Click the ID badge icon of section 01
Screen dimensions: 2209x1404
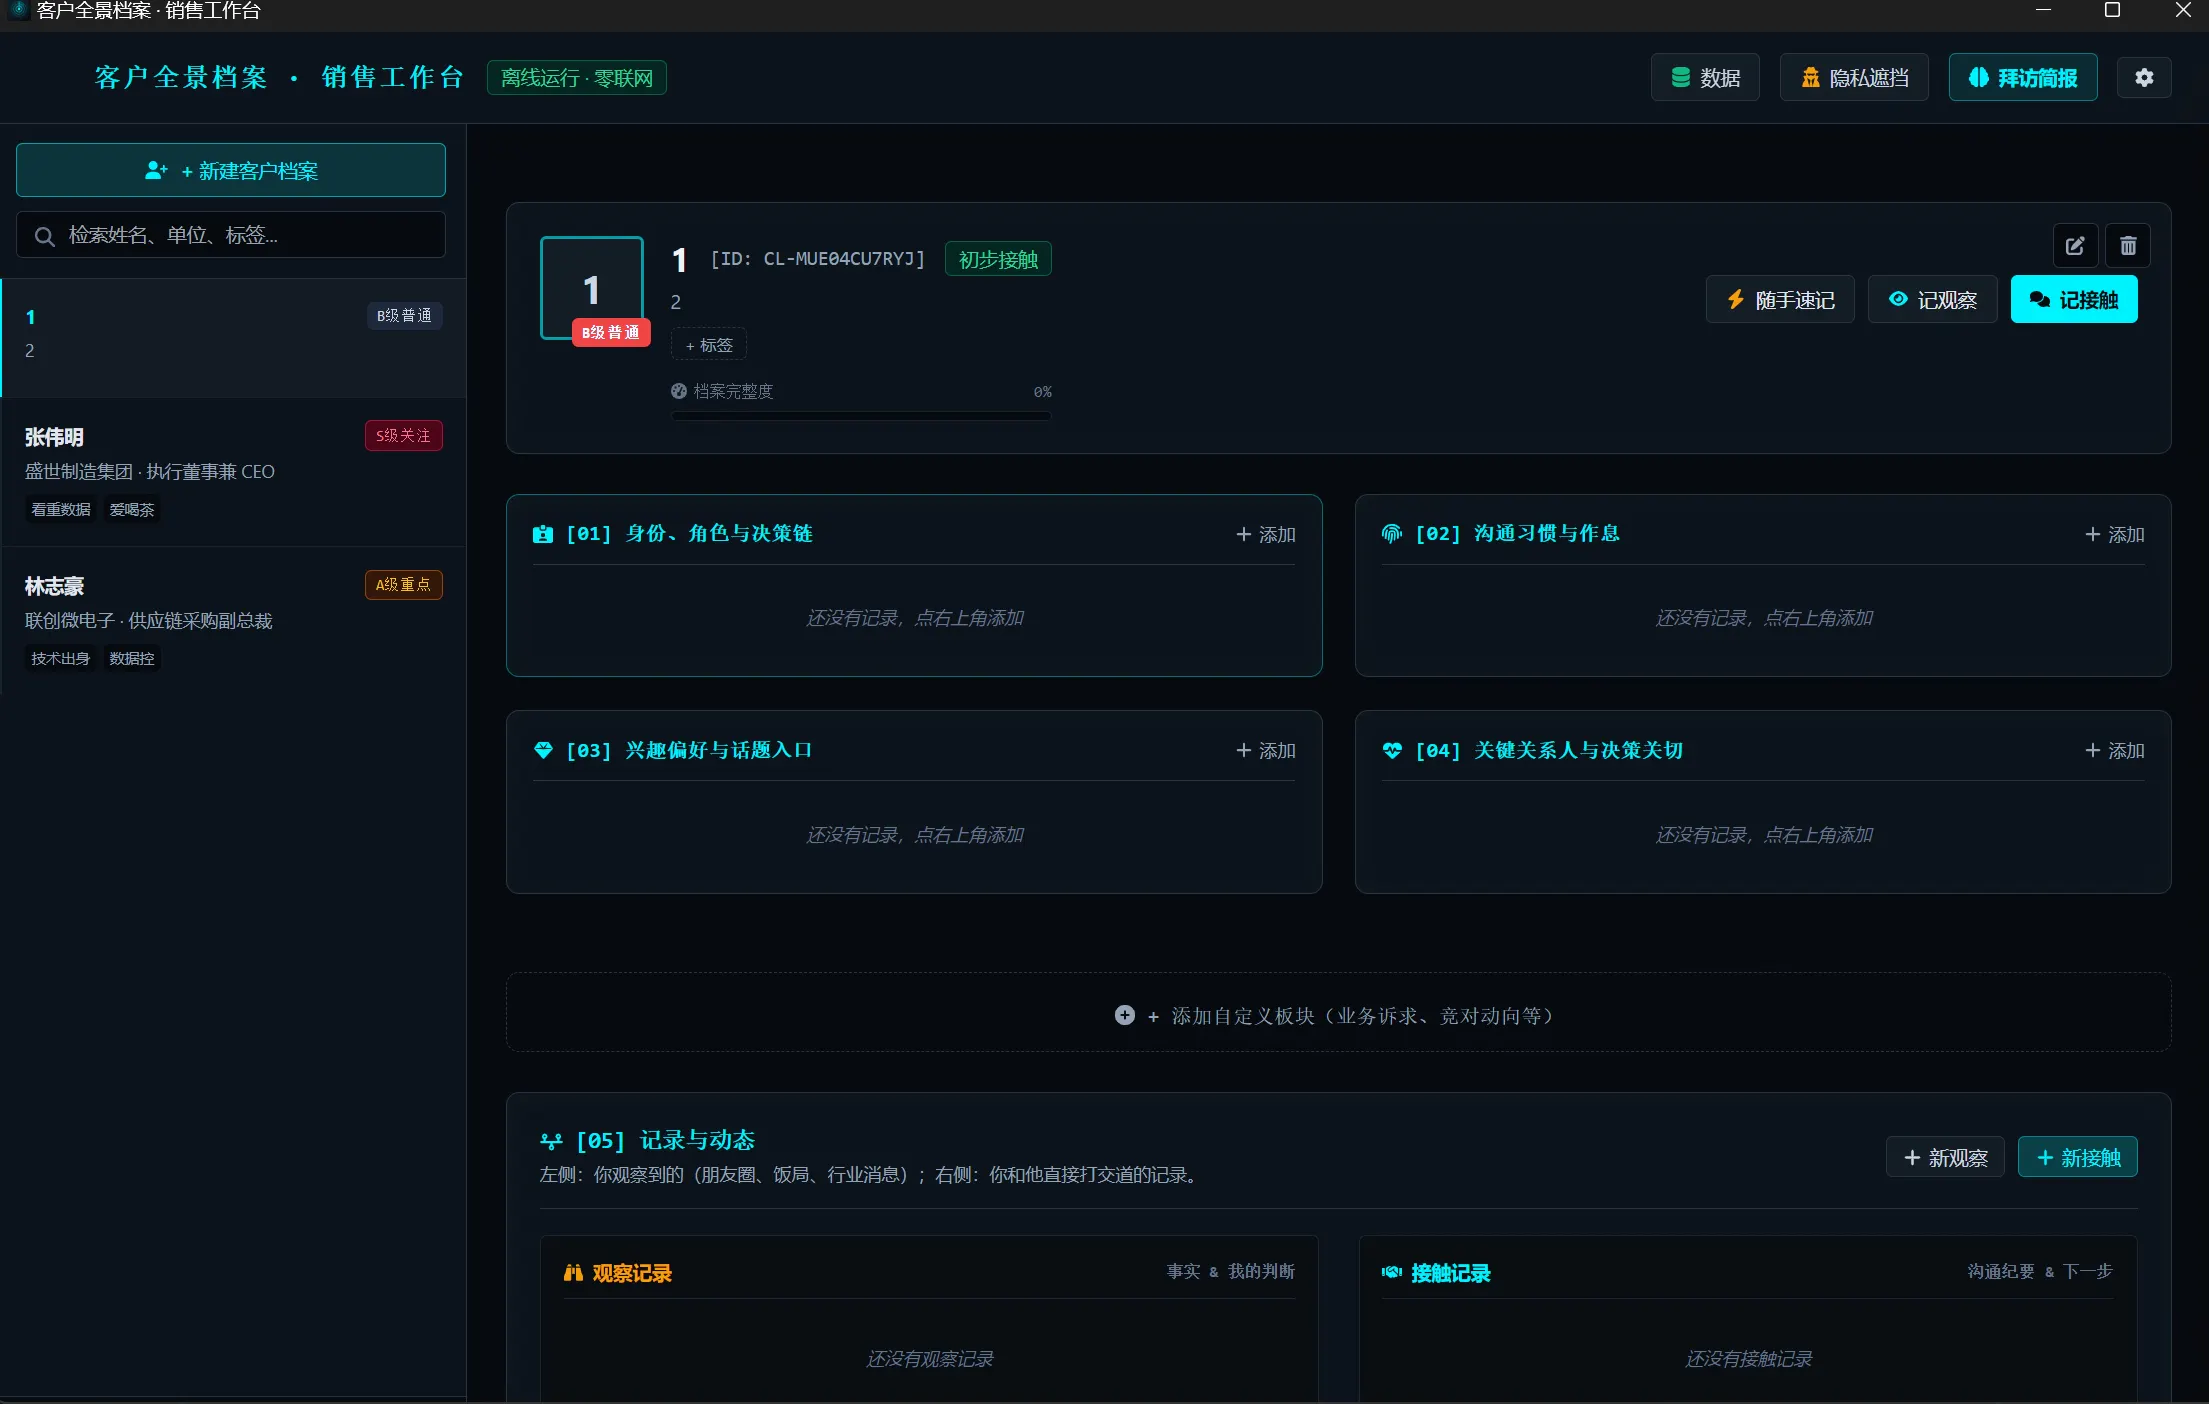pos(543,534)
